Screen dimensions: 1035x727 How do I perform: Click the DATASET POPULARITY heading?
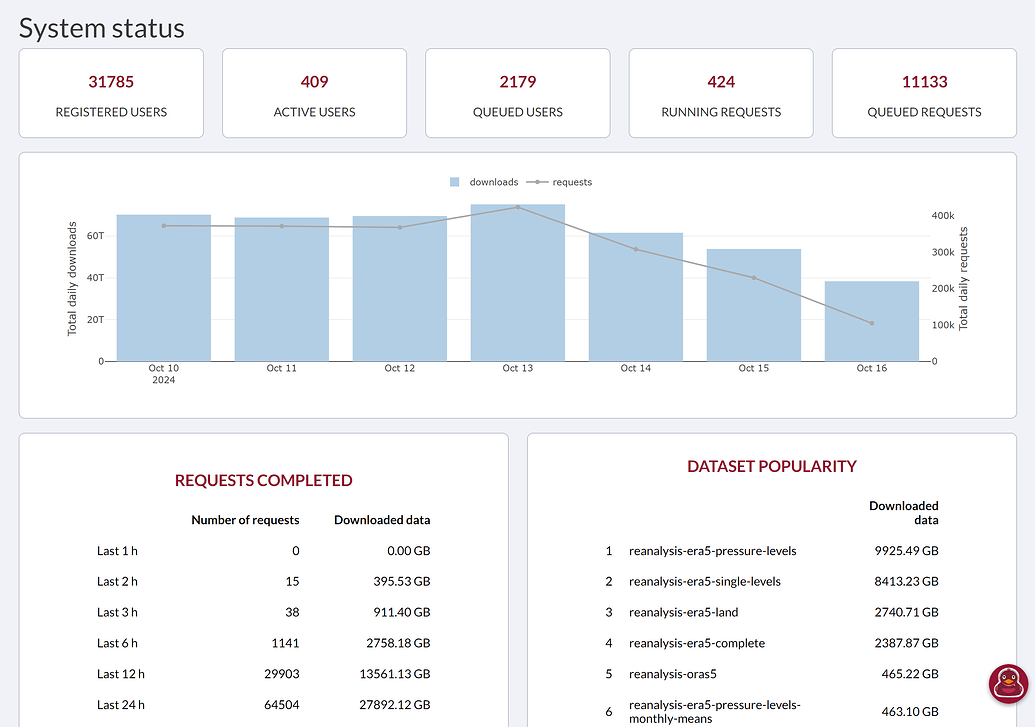772,467
